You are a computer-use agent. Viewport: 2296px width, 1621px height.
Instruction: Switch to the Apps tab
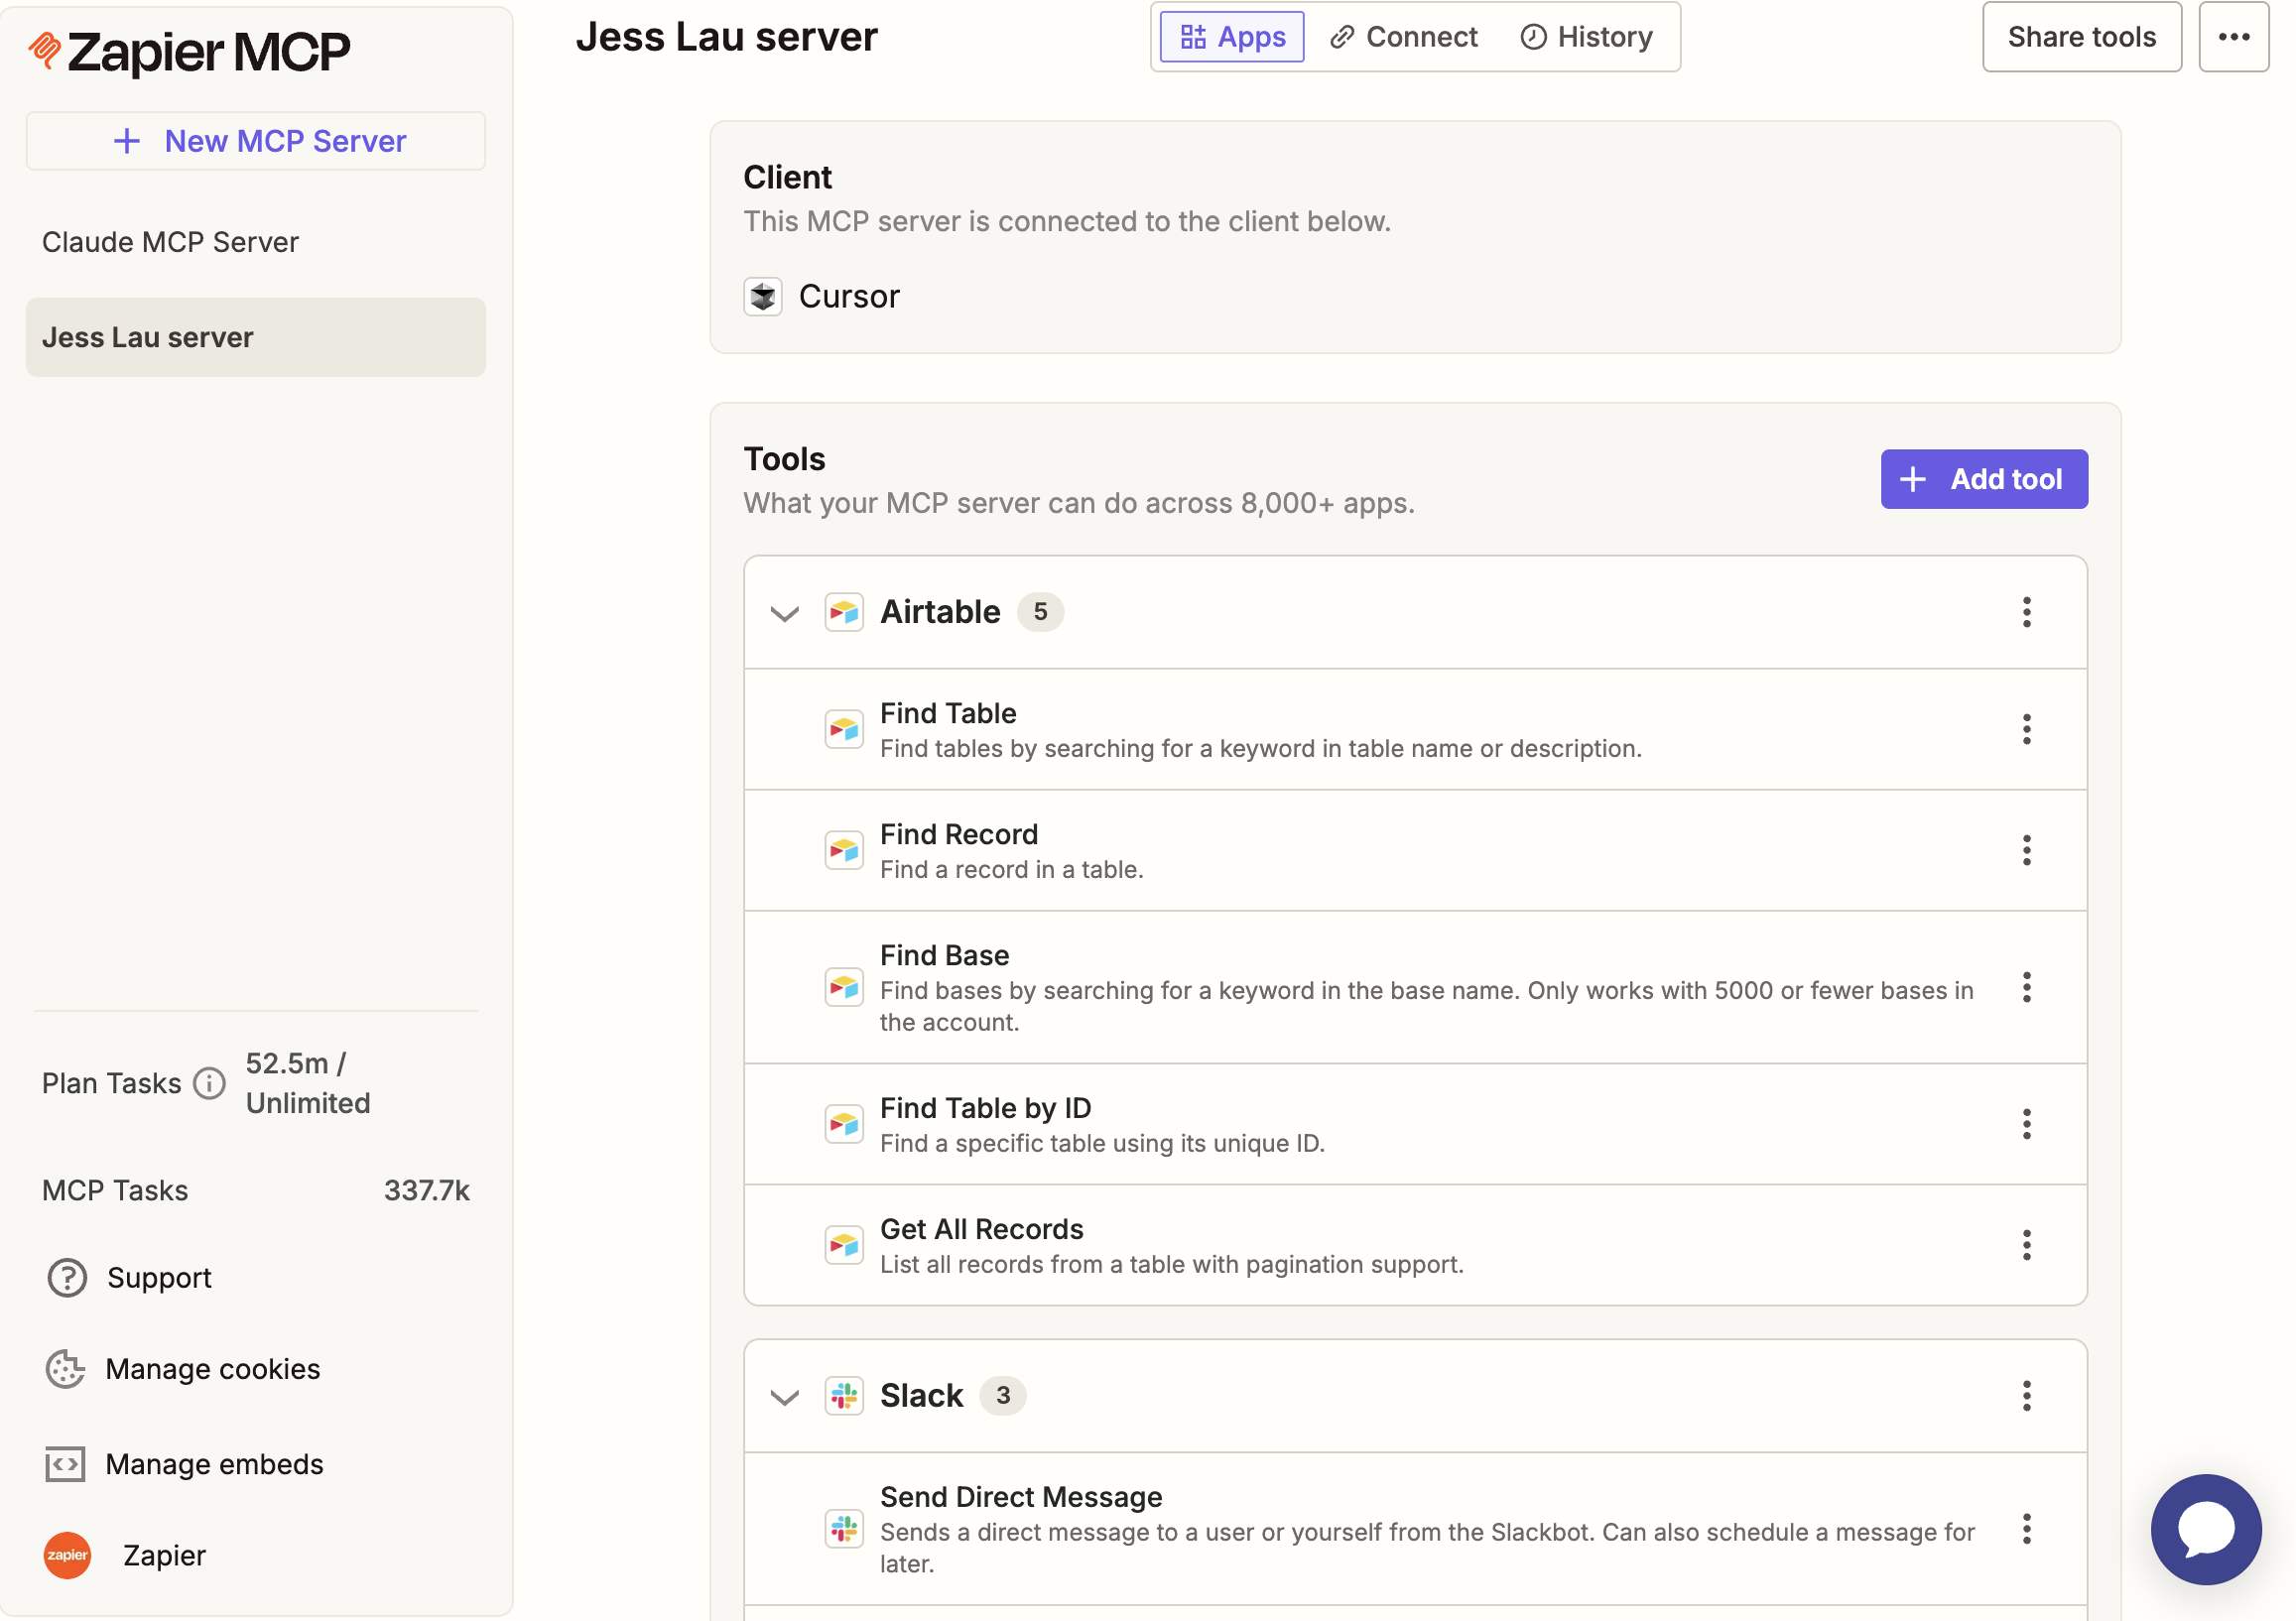1231,37
